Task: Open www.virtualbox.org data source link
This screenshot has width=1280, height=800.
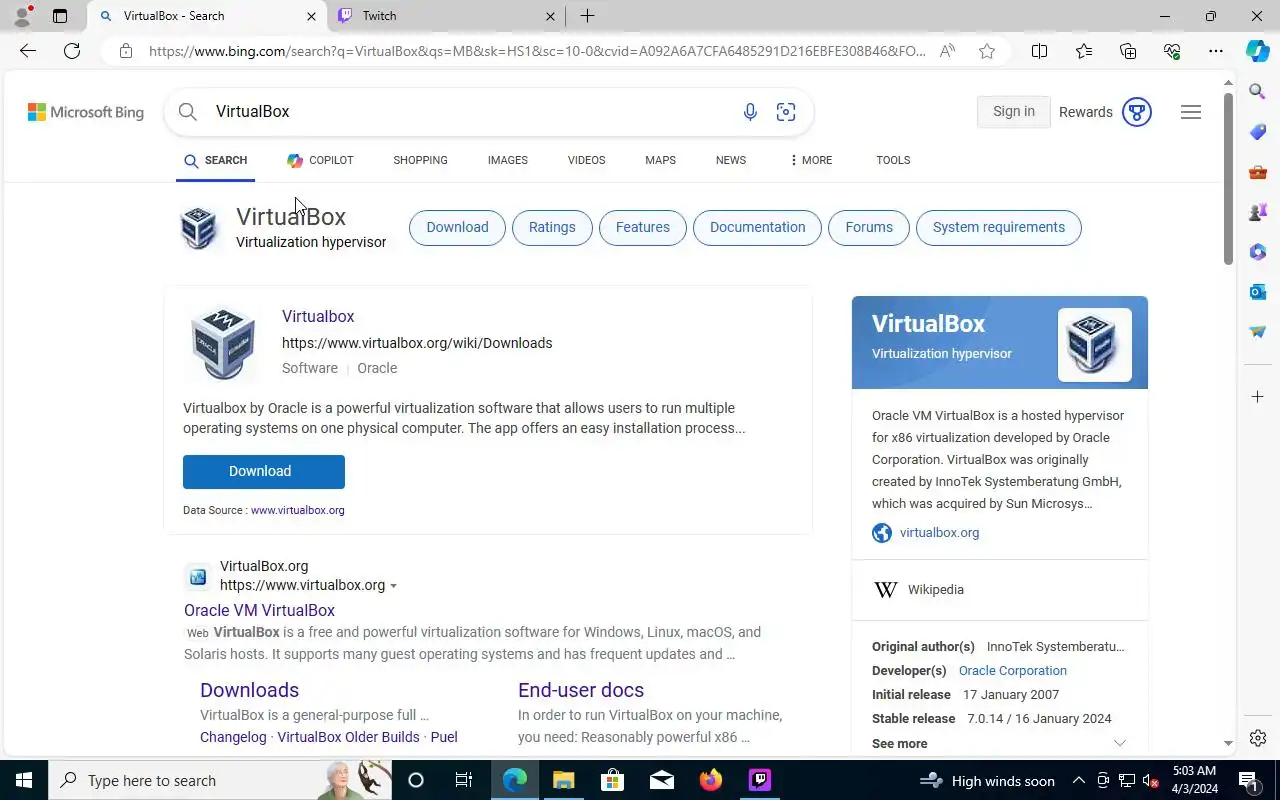Action: tap(298, 510)
